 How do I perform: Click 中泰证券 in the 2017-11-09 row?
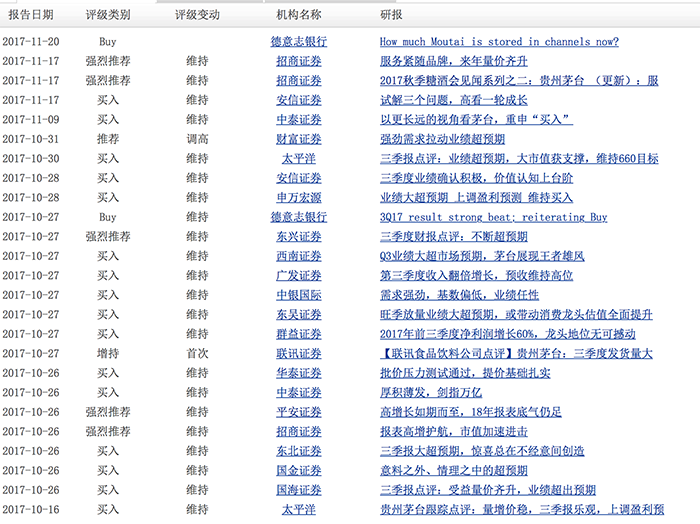[x=299, y=120]
